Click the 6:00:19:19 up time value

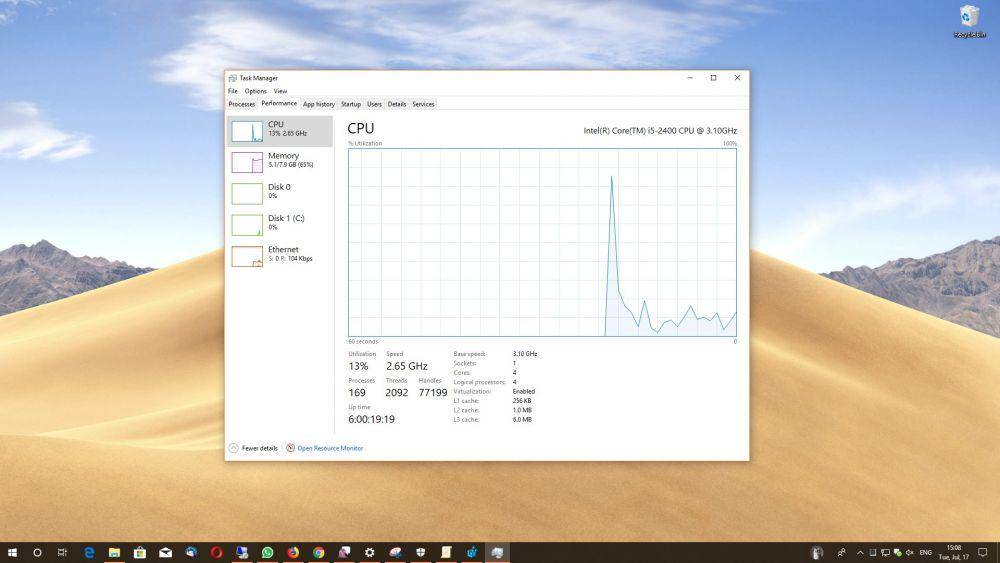(x=371, y=420)
